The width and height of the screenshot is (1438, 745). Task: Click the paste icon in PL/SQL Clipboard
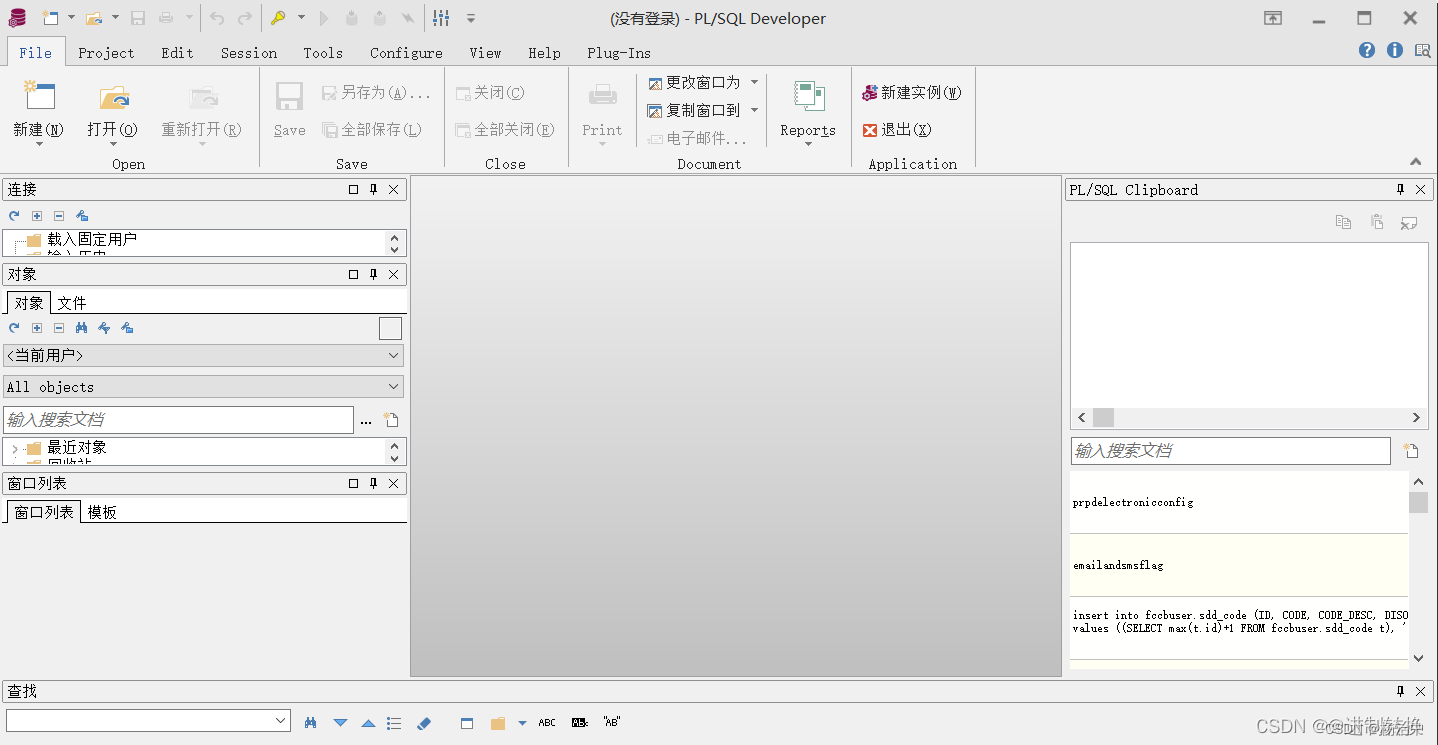(1377, 222)
